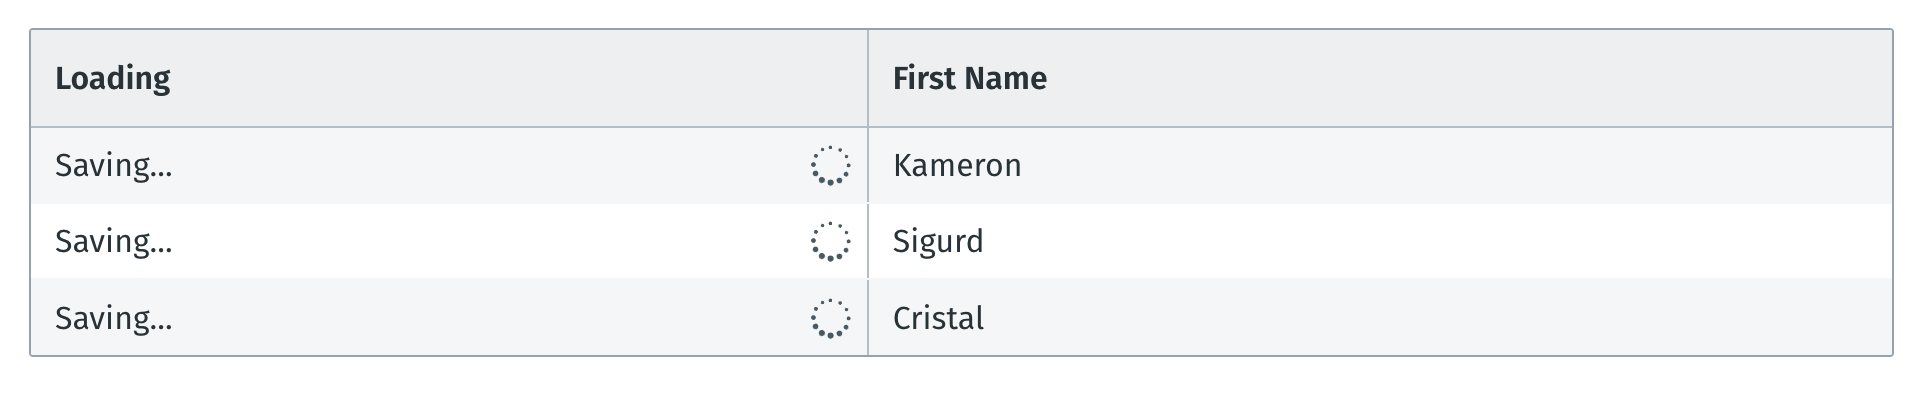1920x414 pixels.
Task: Click the Kameron first name cell
Action: tap(1380, 166)
